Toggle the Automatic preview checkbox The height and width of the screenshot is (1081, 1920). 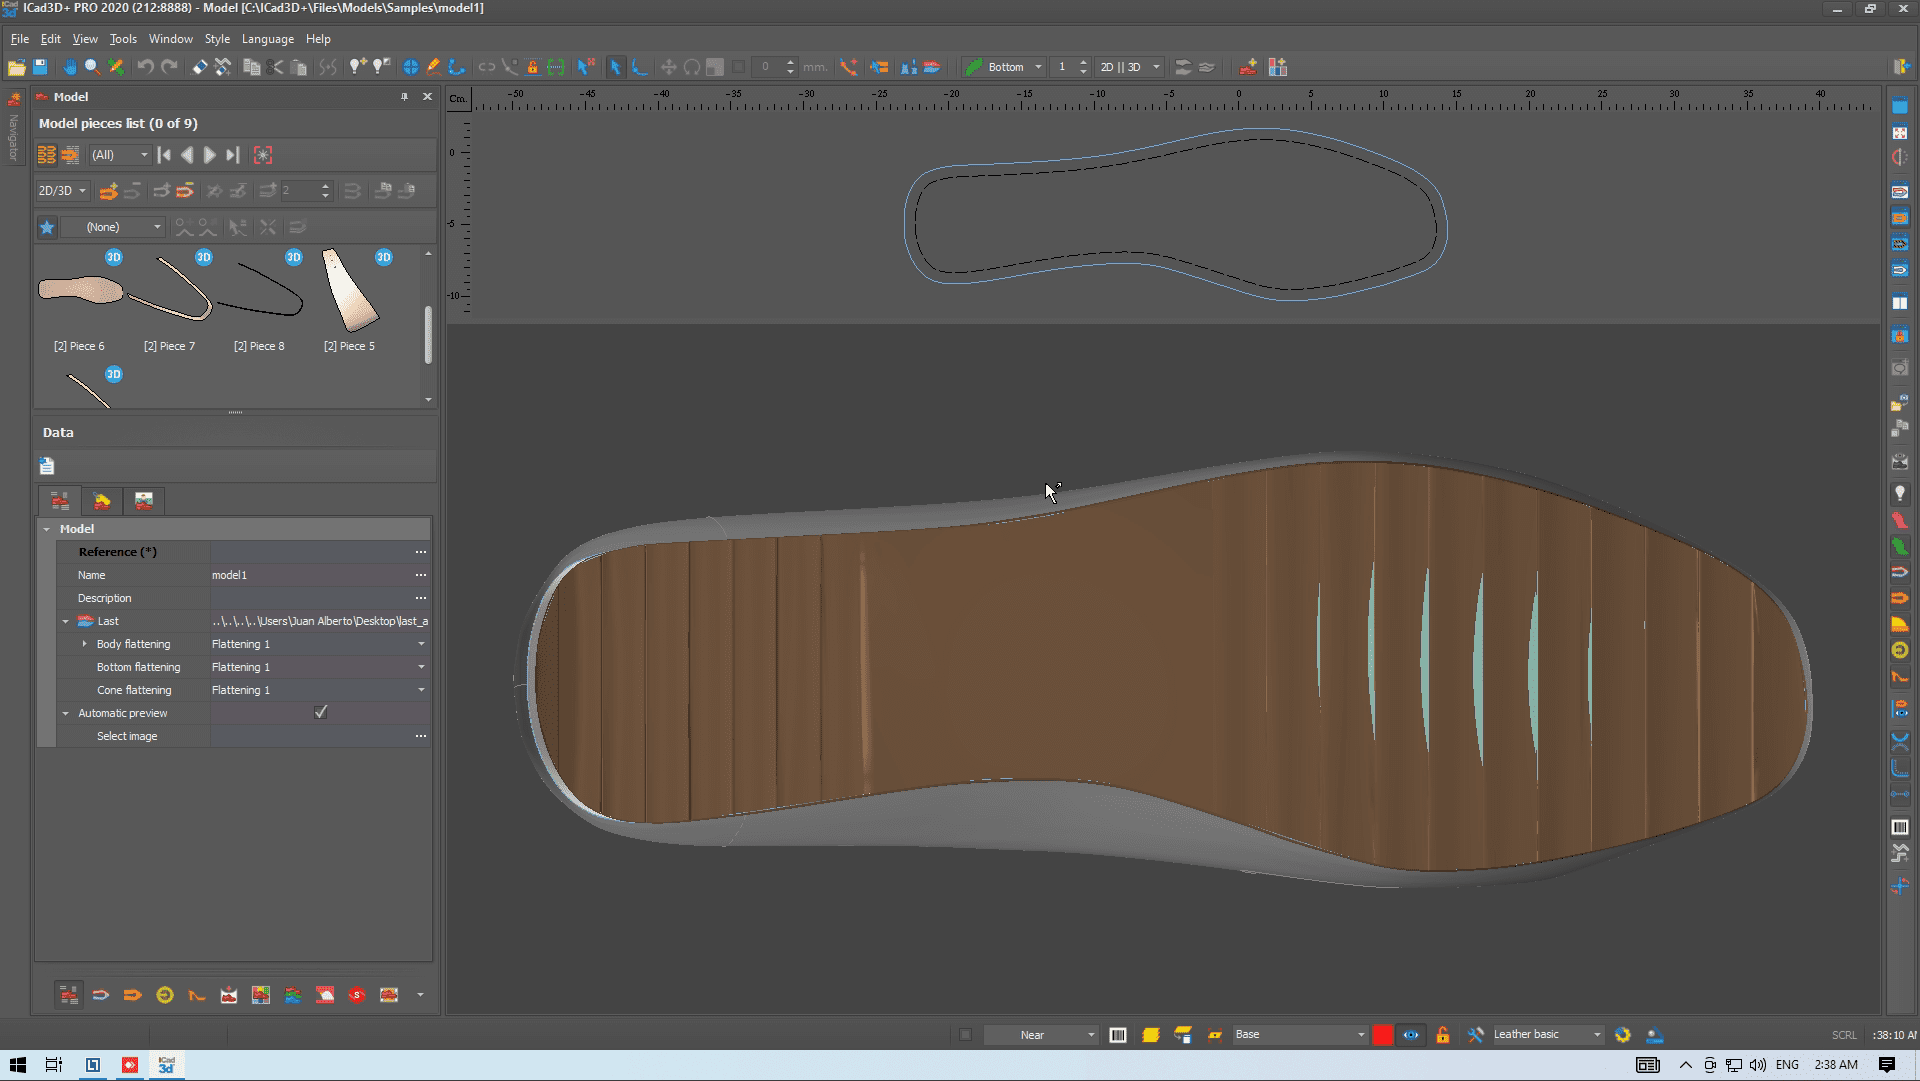(x=320, y=712)
